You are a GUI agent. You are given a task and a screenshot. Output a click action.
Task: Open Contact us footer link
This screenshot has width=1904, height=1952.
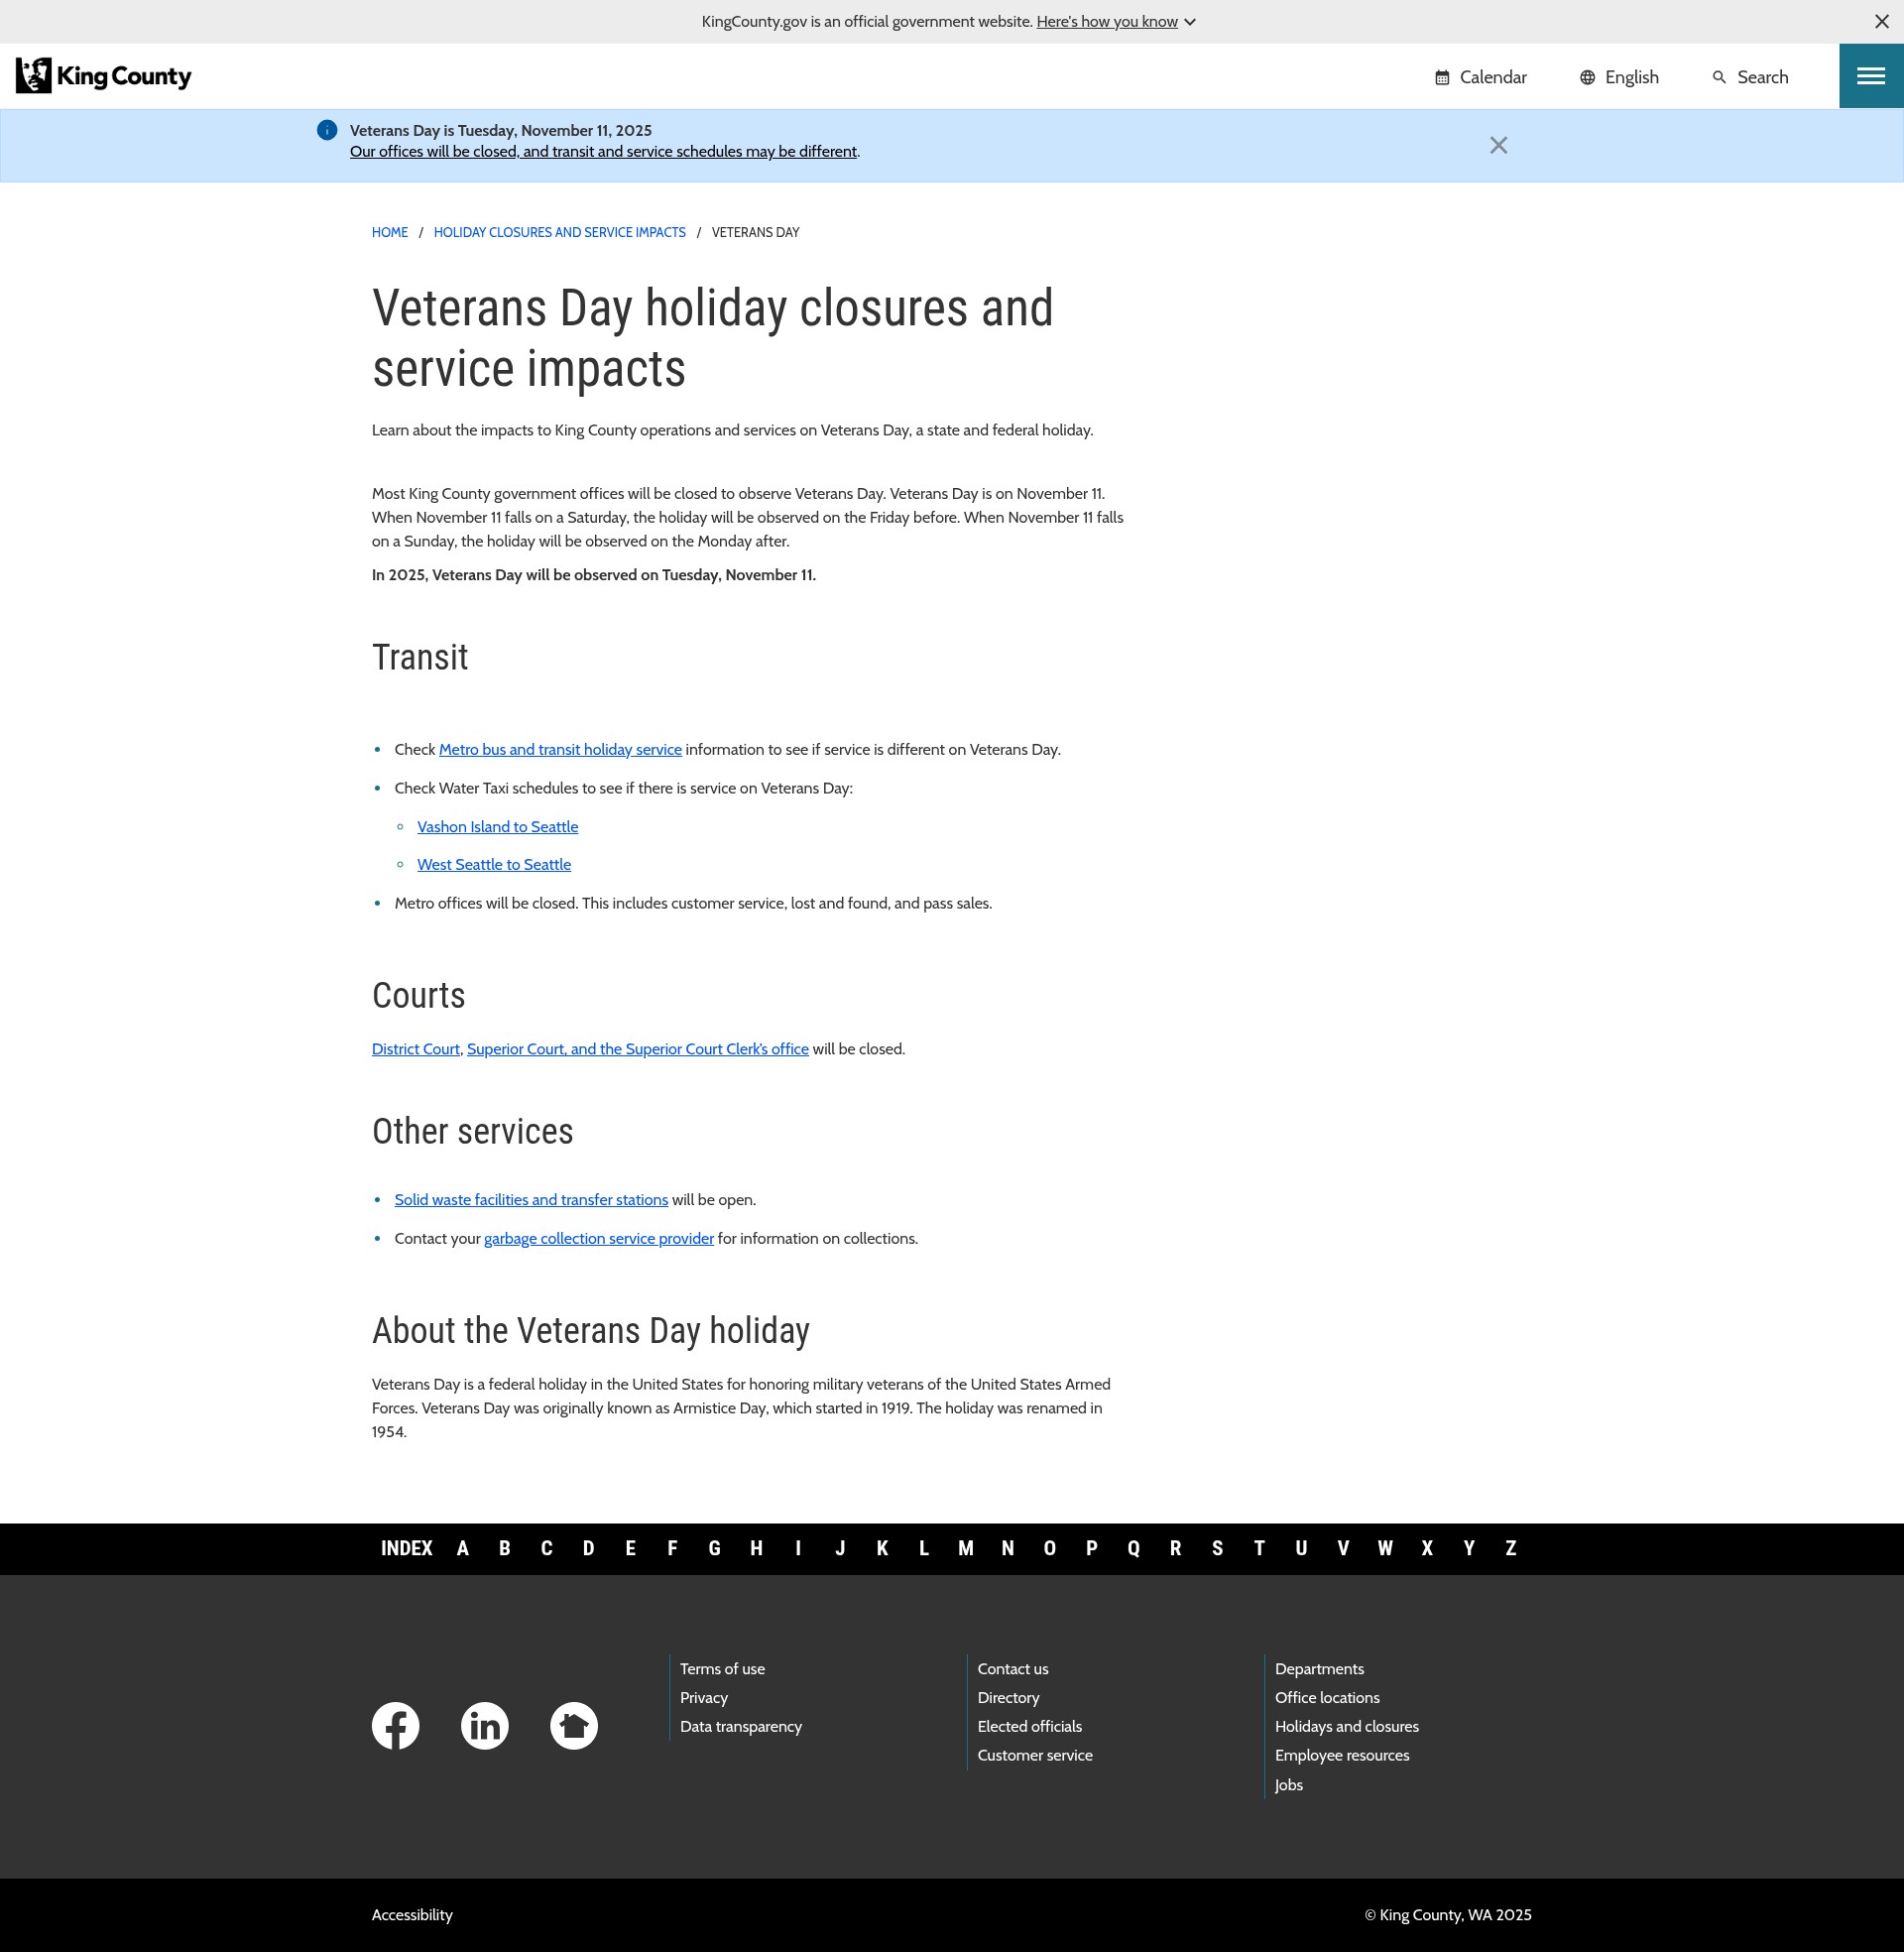coord(1013,1669)
